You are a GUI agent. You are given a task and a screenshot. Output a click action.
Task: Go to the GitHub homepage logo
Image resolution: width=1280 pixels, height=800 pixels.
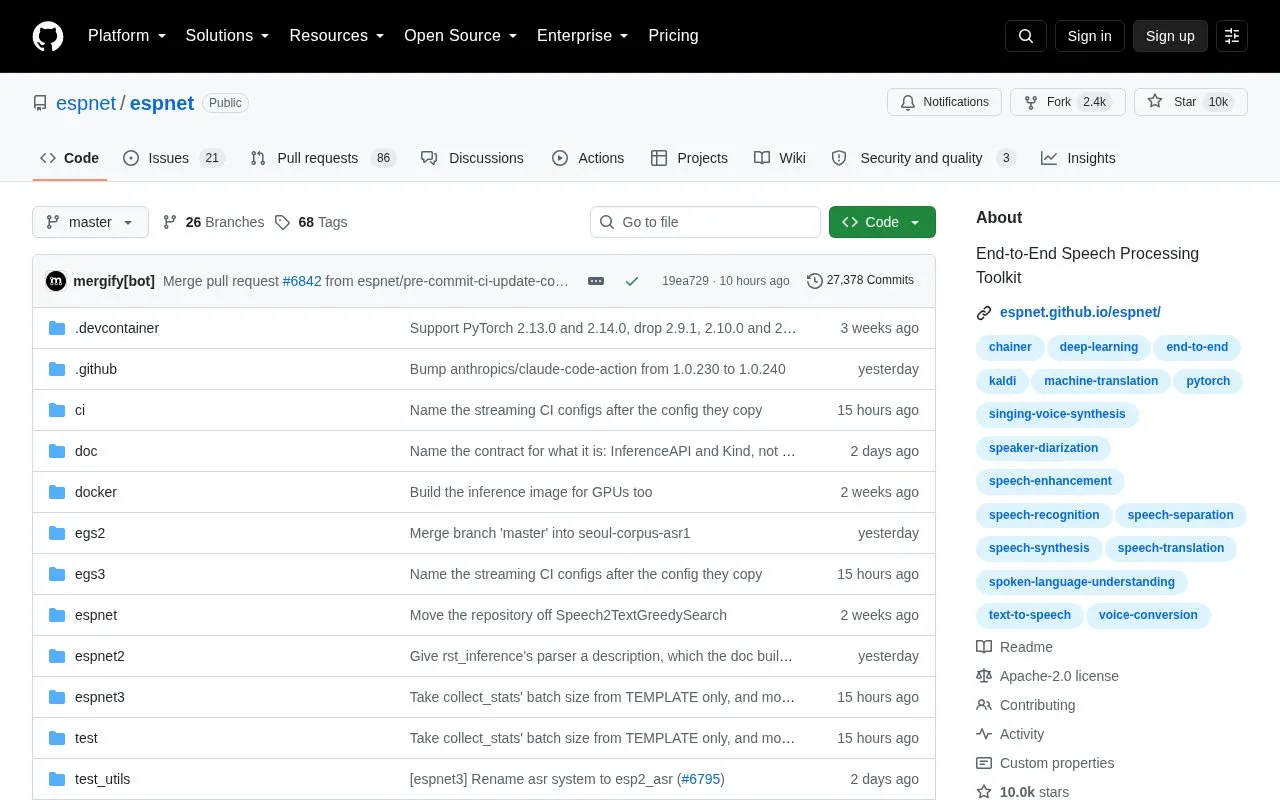(x=48, y=36)
